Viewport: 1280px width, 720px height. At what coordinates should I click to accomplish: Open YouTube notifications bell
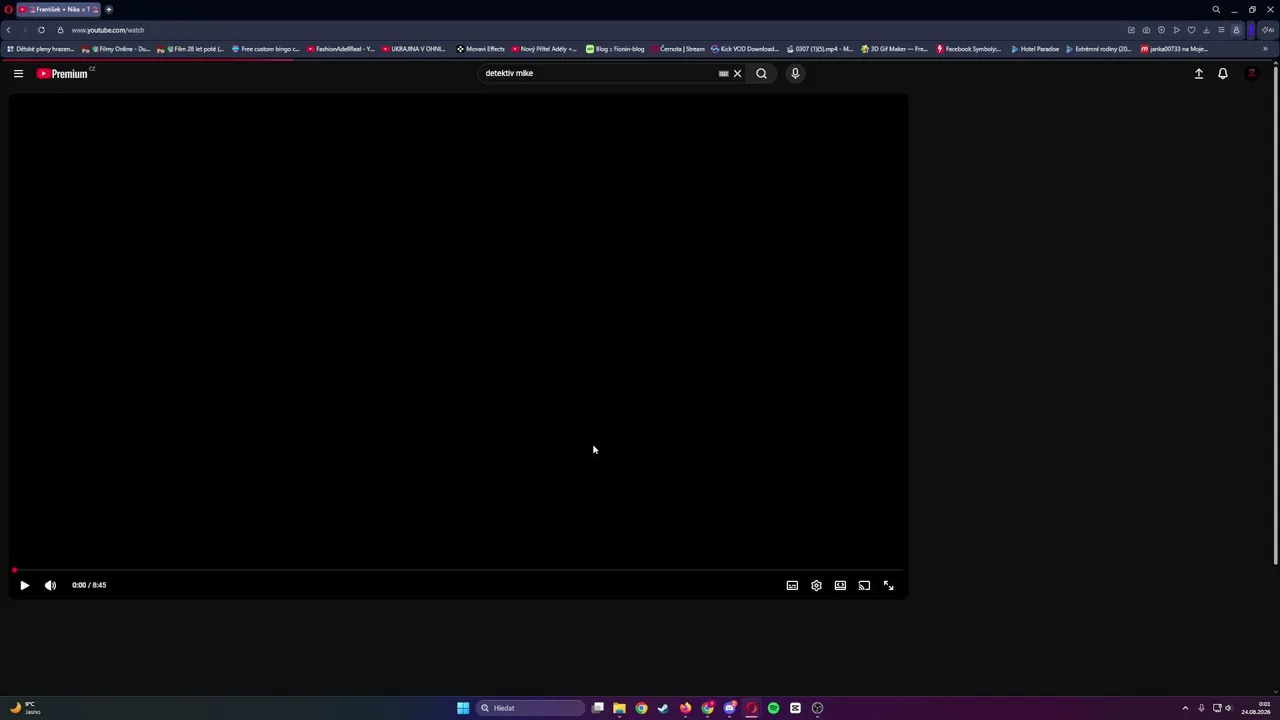[1222, 73]
